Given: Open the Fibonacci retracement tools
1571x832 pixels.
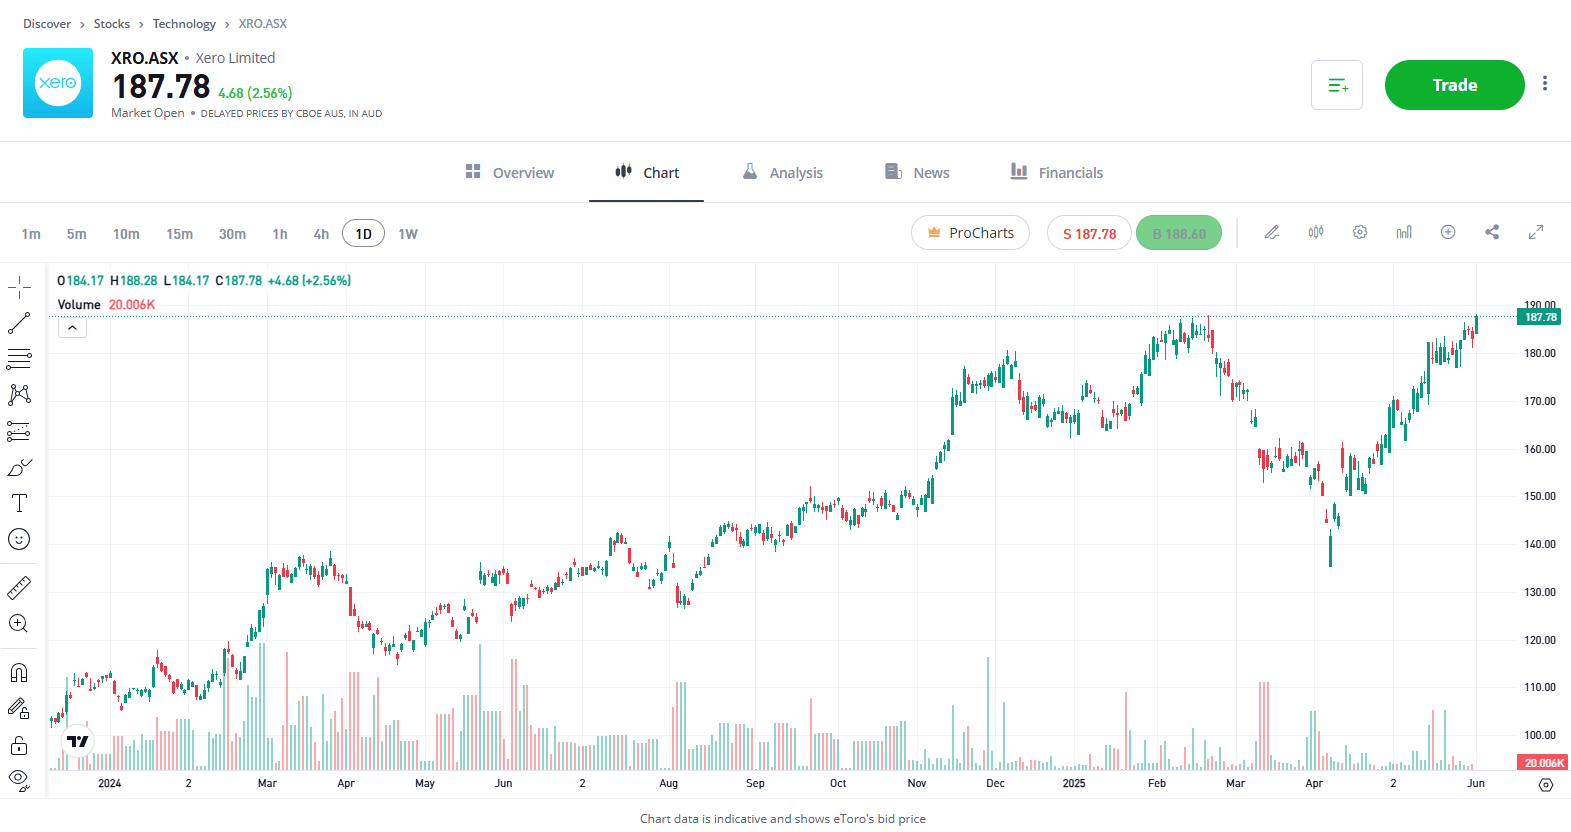Looking at the screenshot, I should click(x=19, y=359).
